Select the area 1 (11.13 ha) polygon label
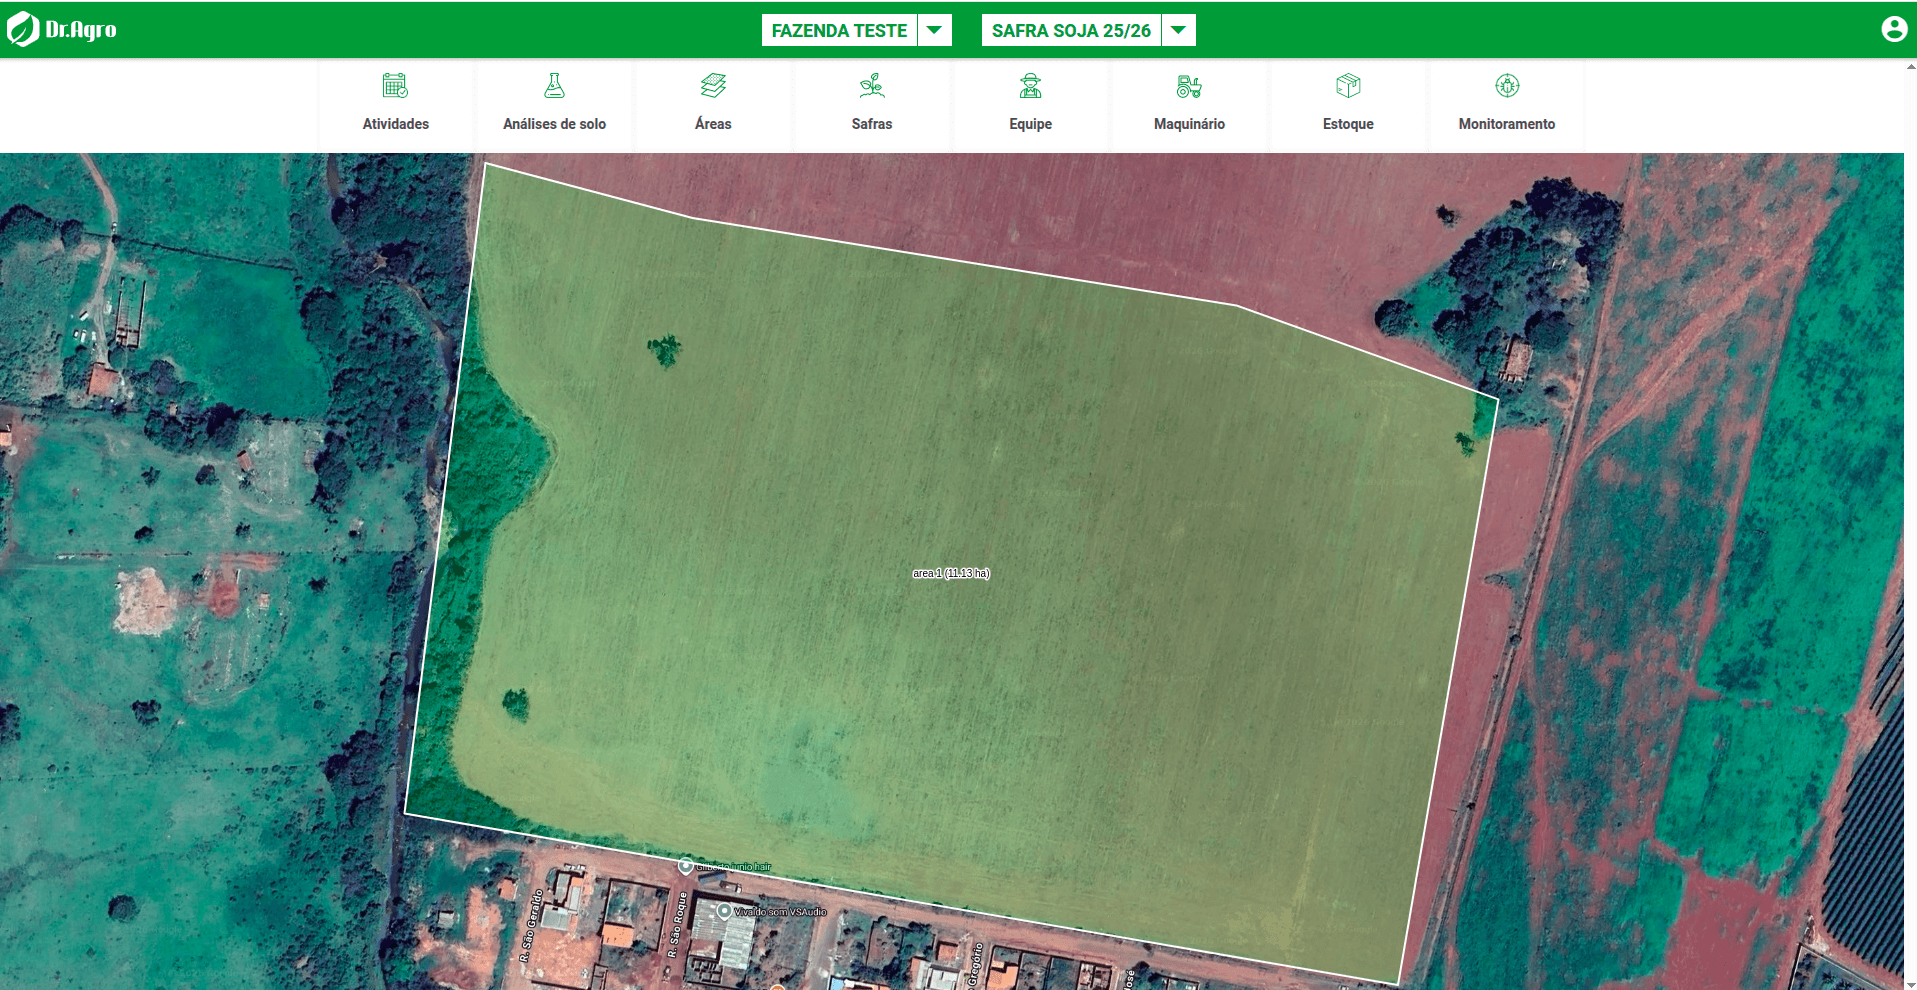1917x990 pixels. tap(950, 574)
